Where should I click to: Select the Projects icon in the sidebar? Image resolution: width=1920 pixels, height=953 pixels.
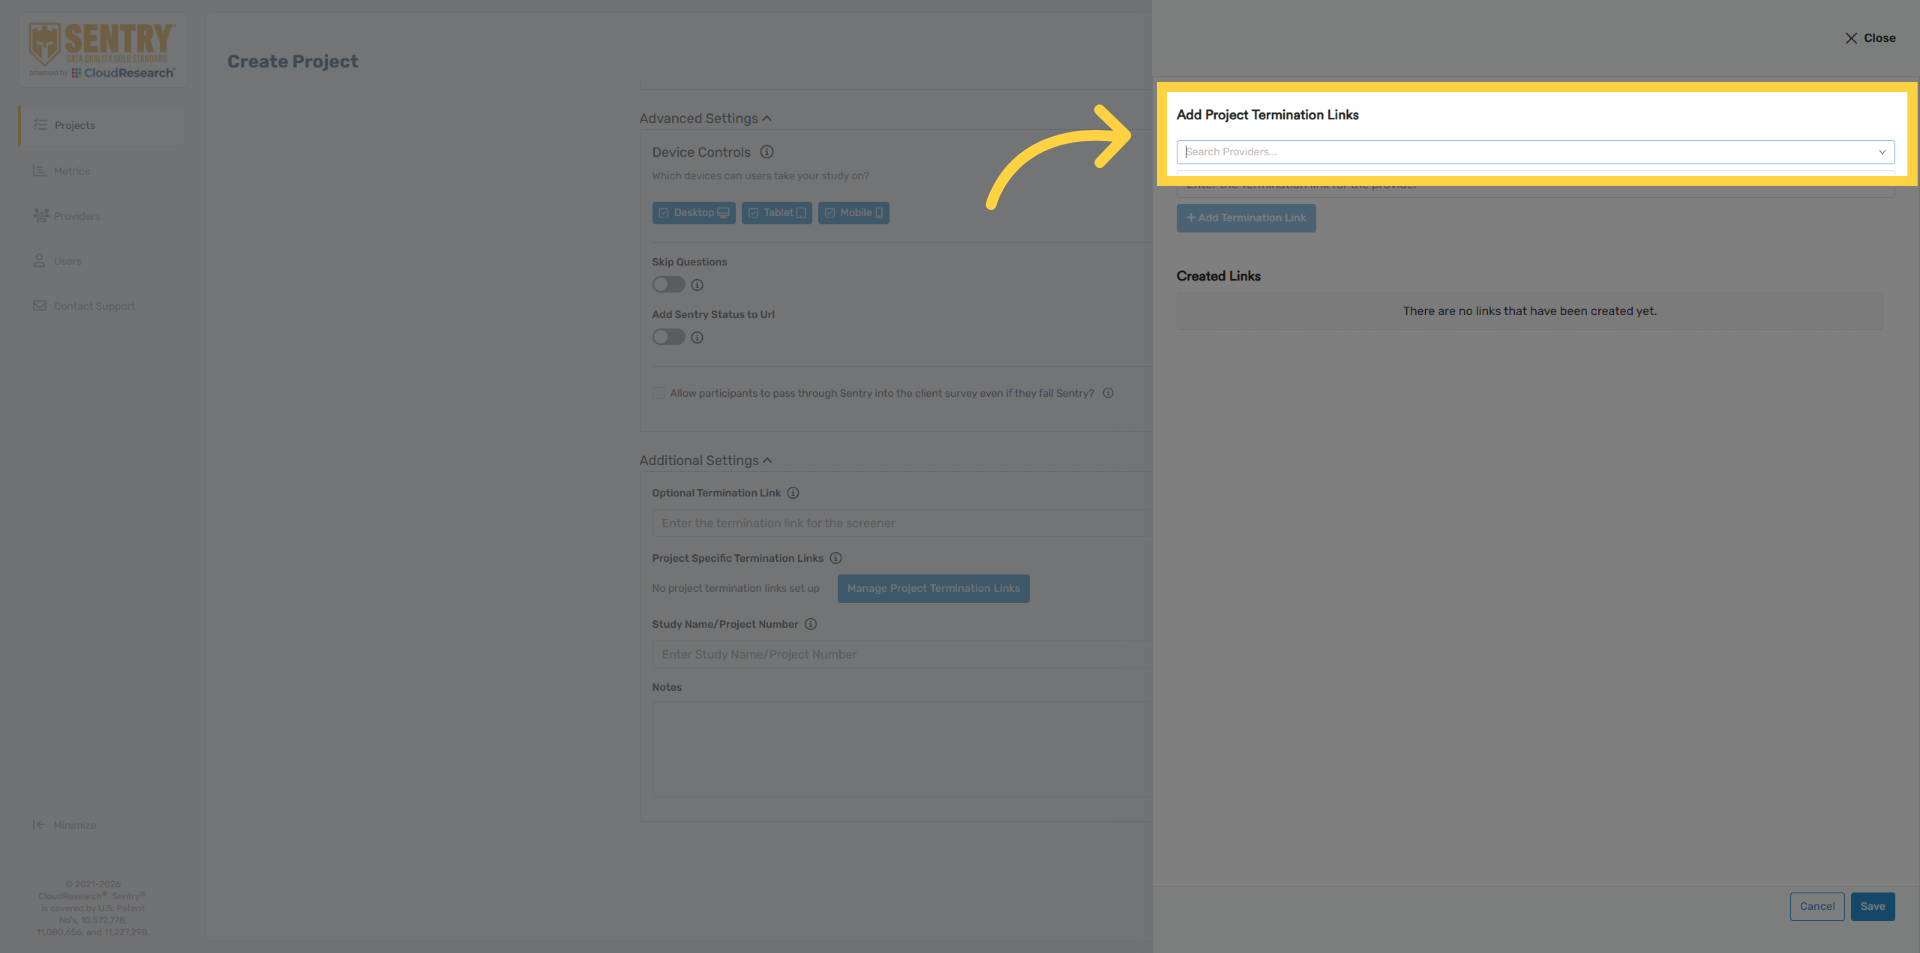[40, 125]
